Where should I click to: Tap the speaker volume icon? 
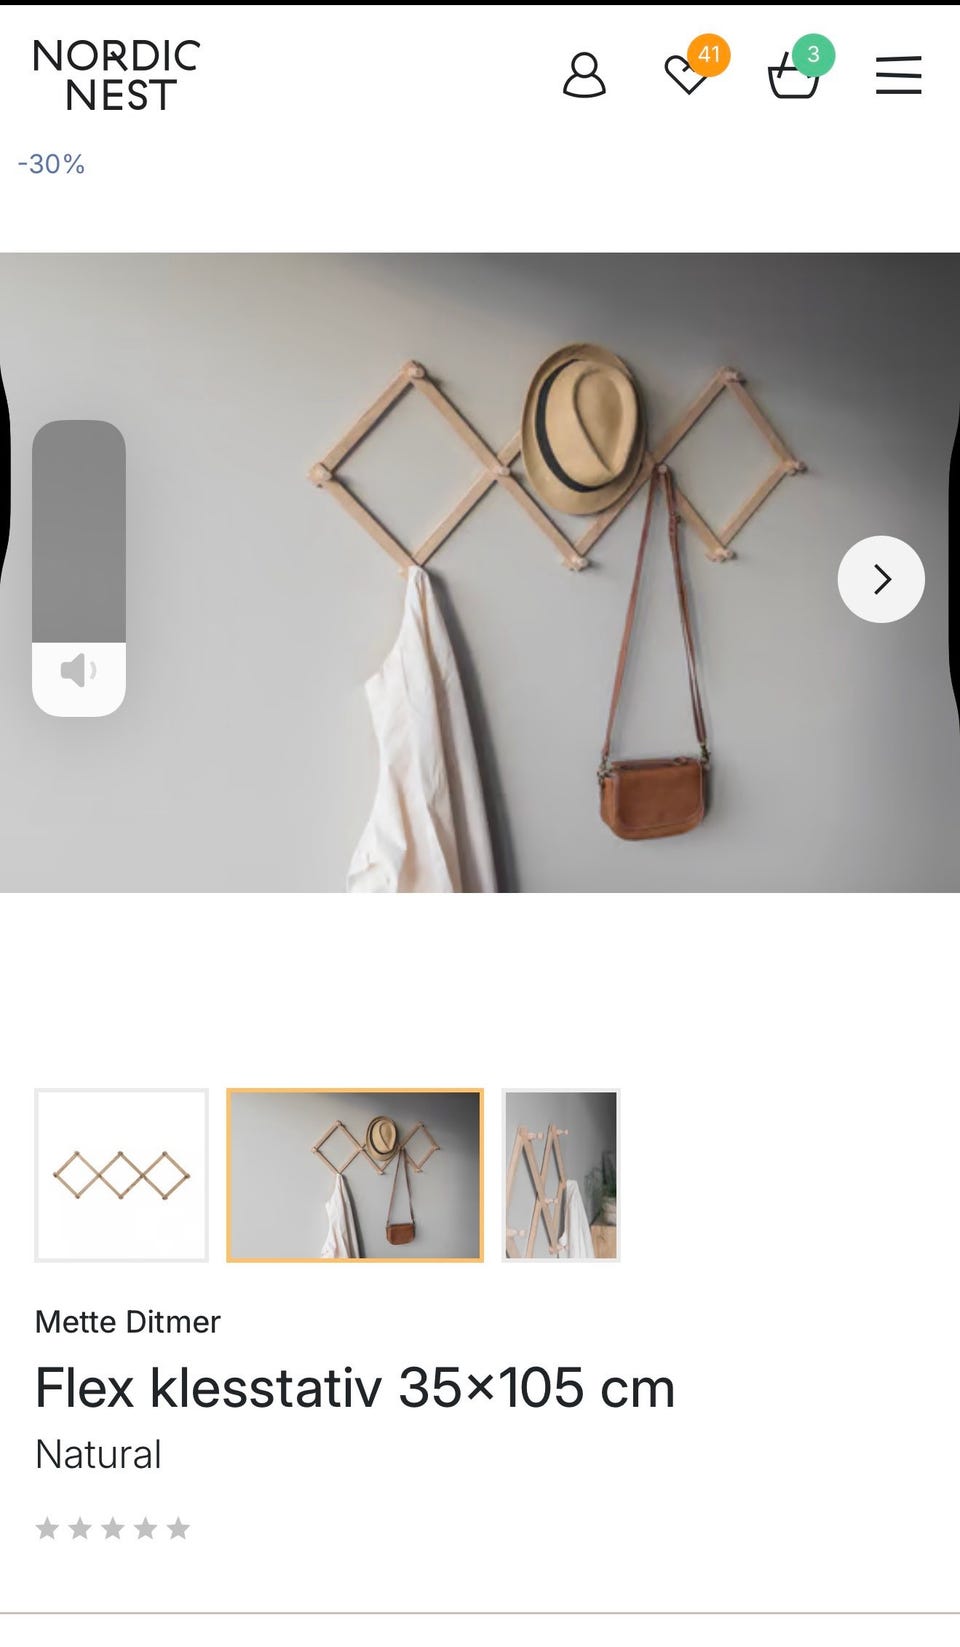(x=79, y=670)
